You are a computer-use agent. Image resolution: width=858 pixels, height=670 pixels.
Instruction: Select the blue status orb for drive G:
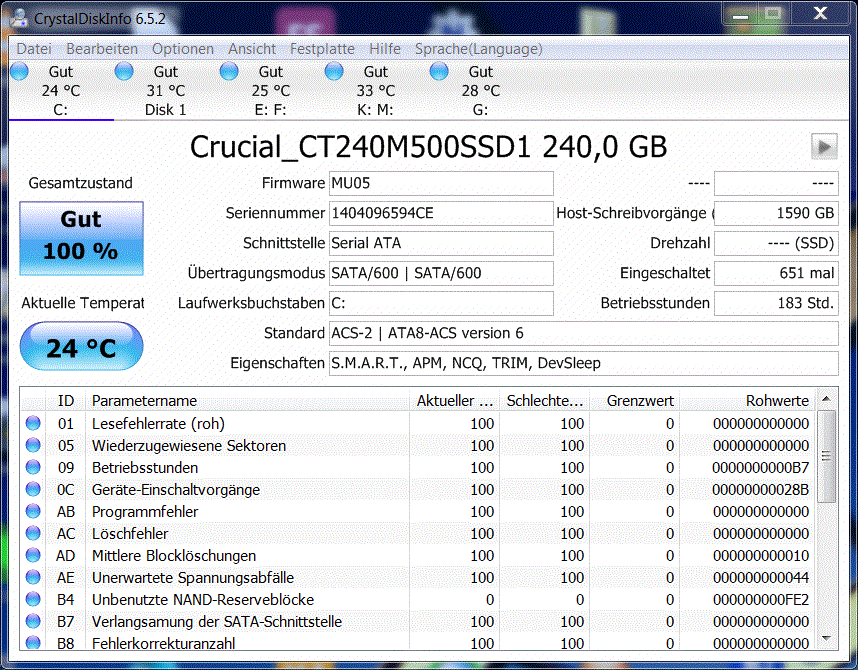pyautogui.click(x=439, y=71)
